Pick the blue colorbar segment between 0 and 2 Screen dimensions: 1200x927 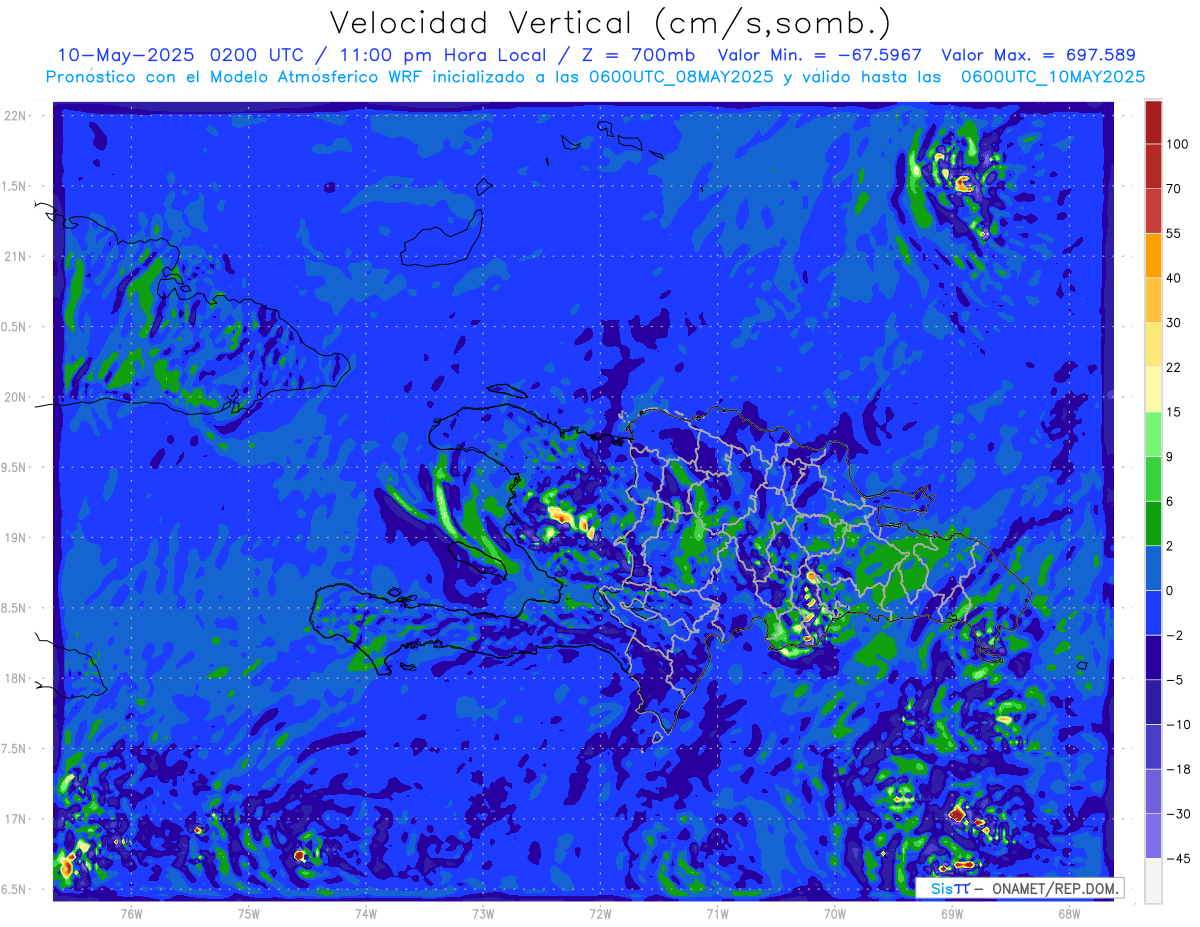[x=1153, y=569]
